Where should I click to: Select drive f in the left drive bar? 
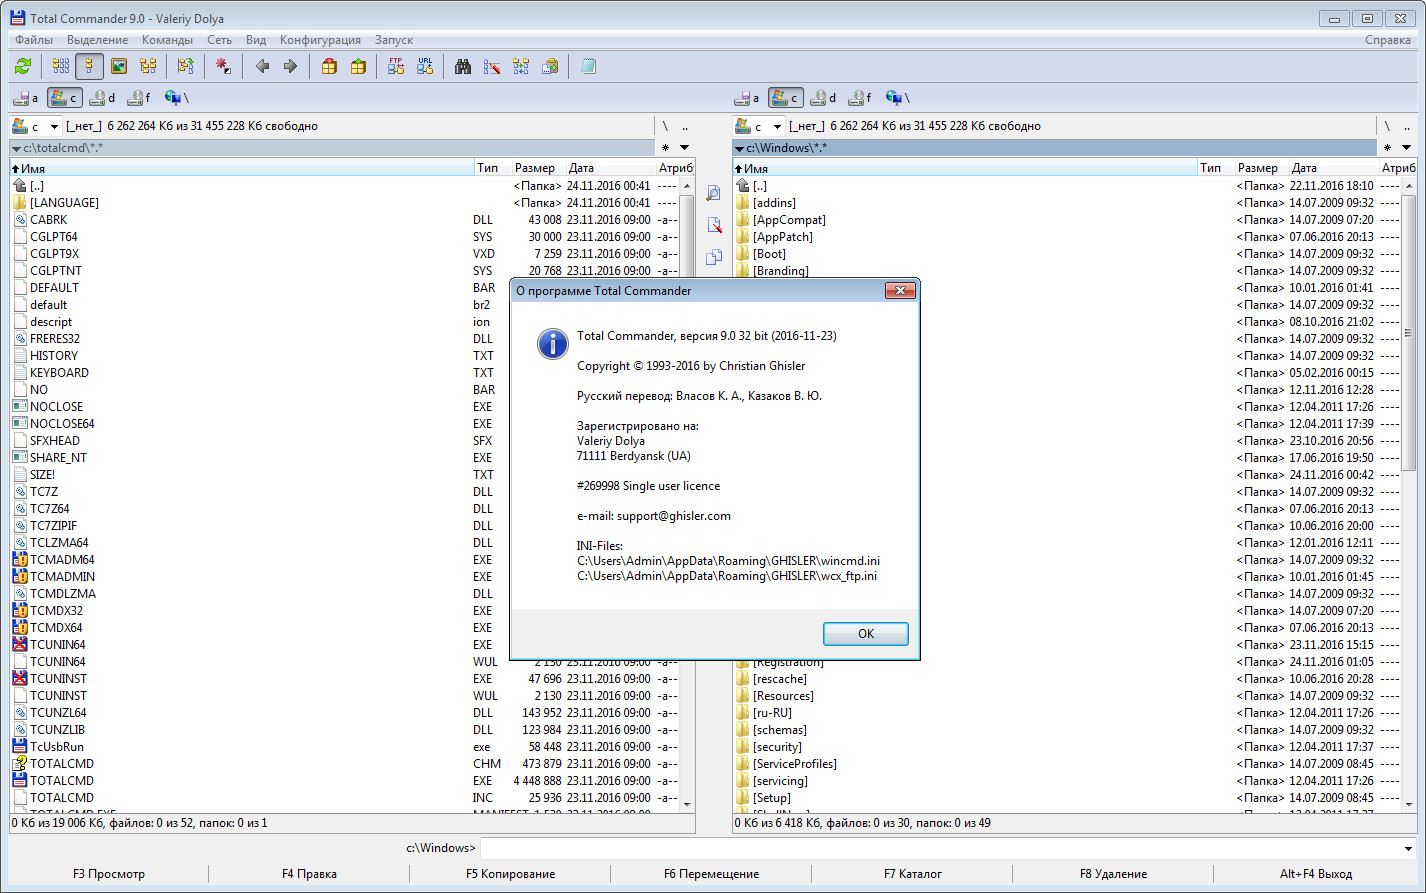137,98
